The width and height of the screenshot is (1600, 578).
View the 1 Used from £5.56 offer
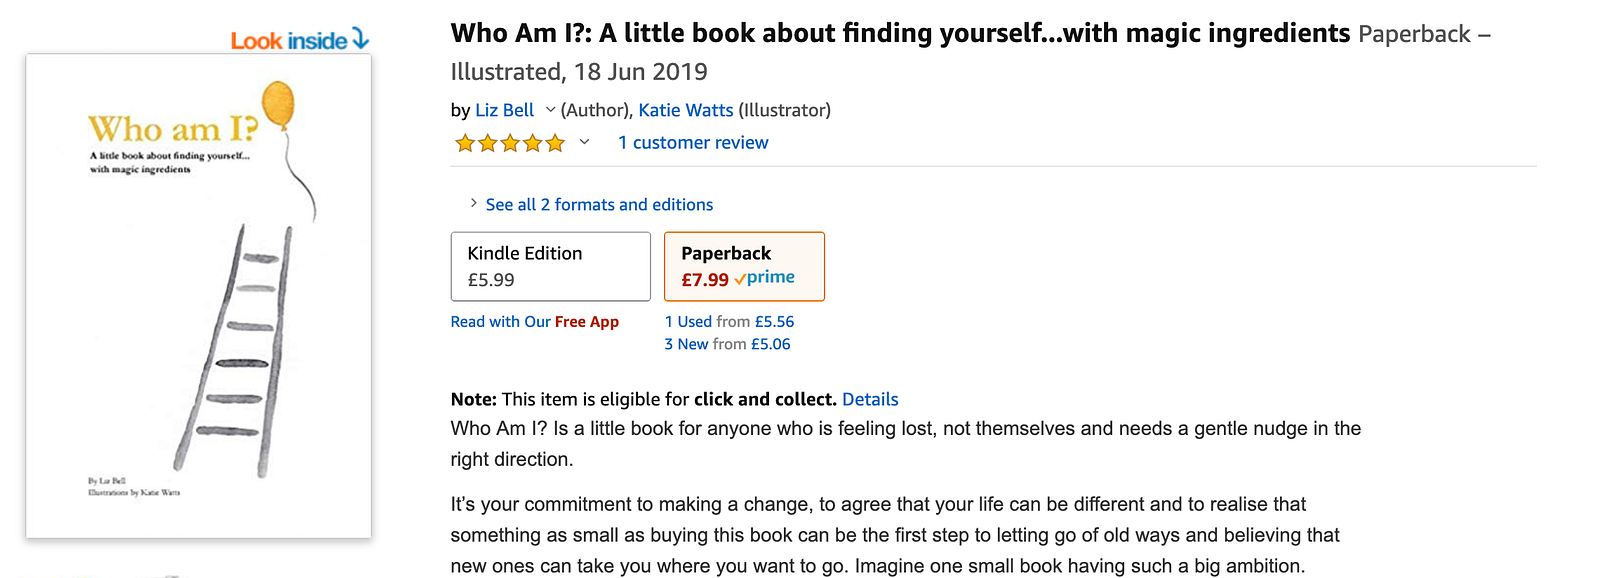[729, 322]
